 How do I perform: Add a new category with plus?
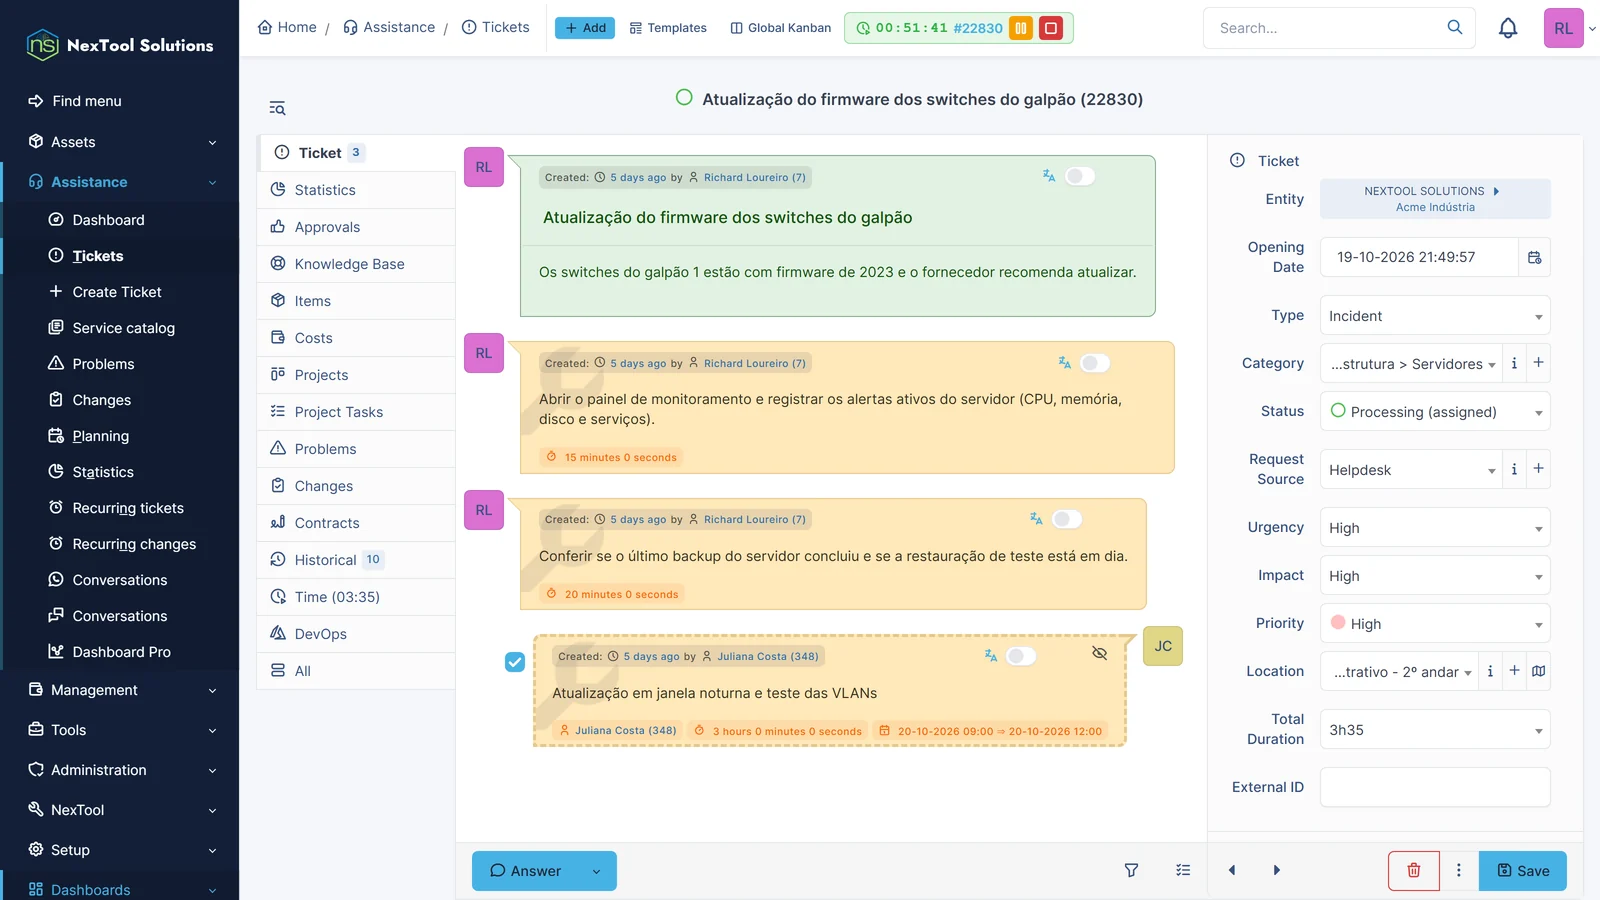tap(1539, 362)
